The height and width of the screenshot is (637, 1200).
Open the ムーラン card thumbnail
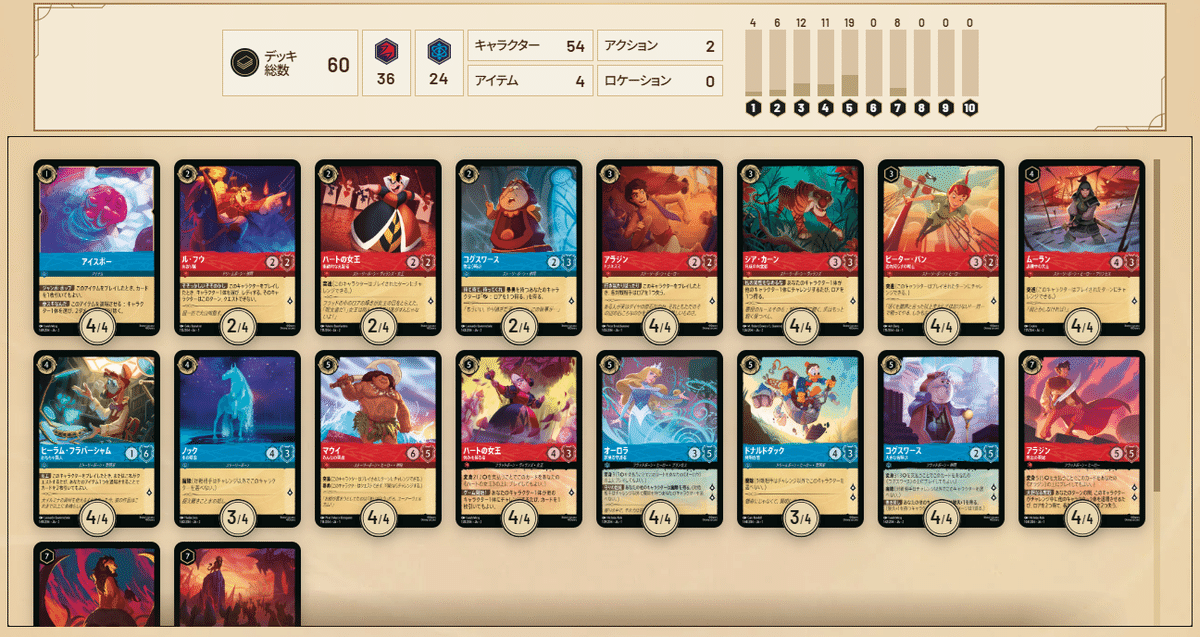coord(1081,247)
